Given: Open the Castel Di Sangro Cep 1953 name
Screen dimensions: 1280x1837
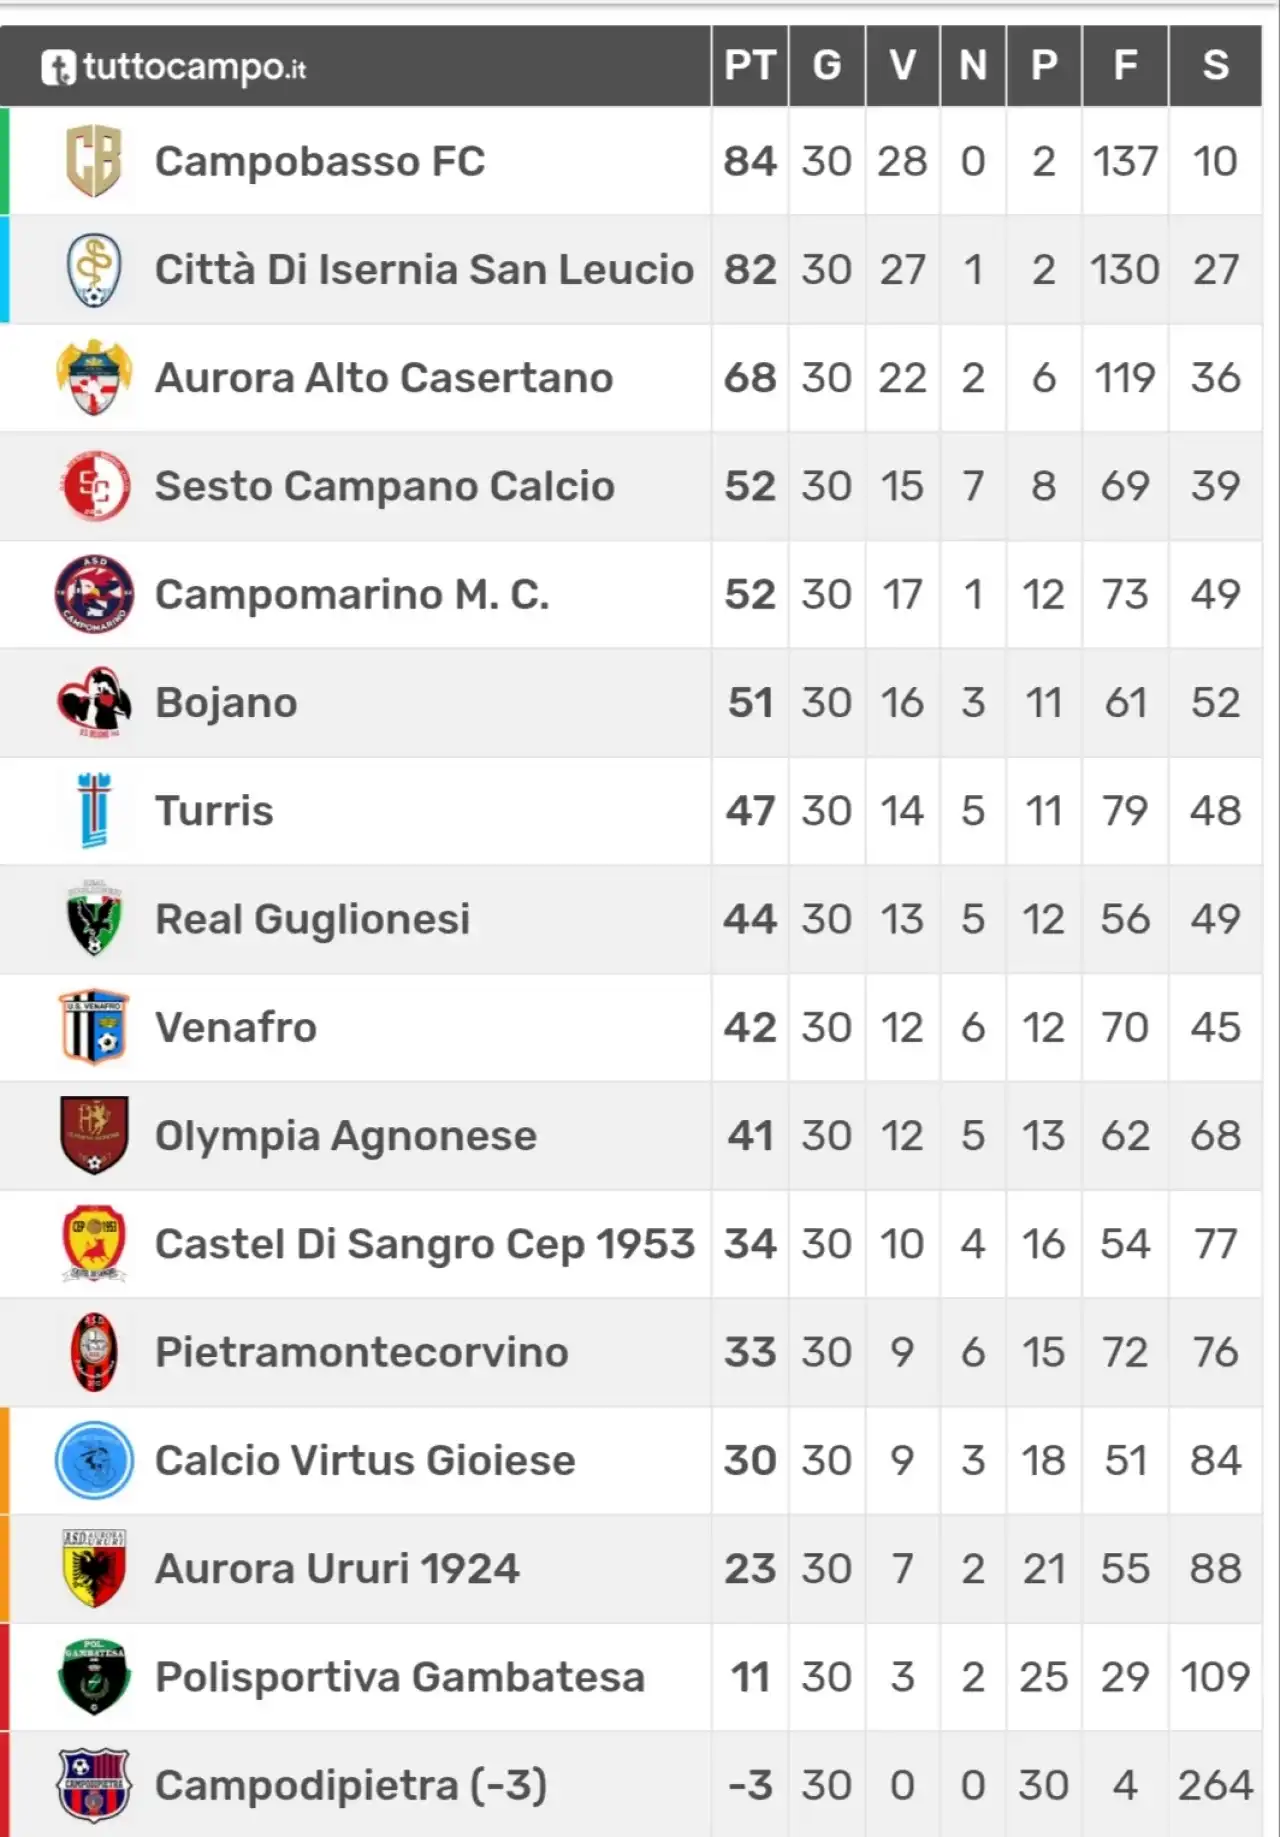Looking at the screenshot, I should point(424,1244).
